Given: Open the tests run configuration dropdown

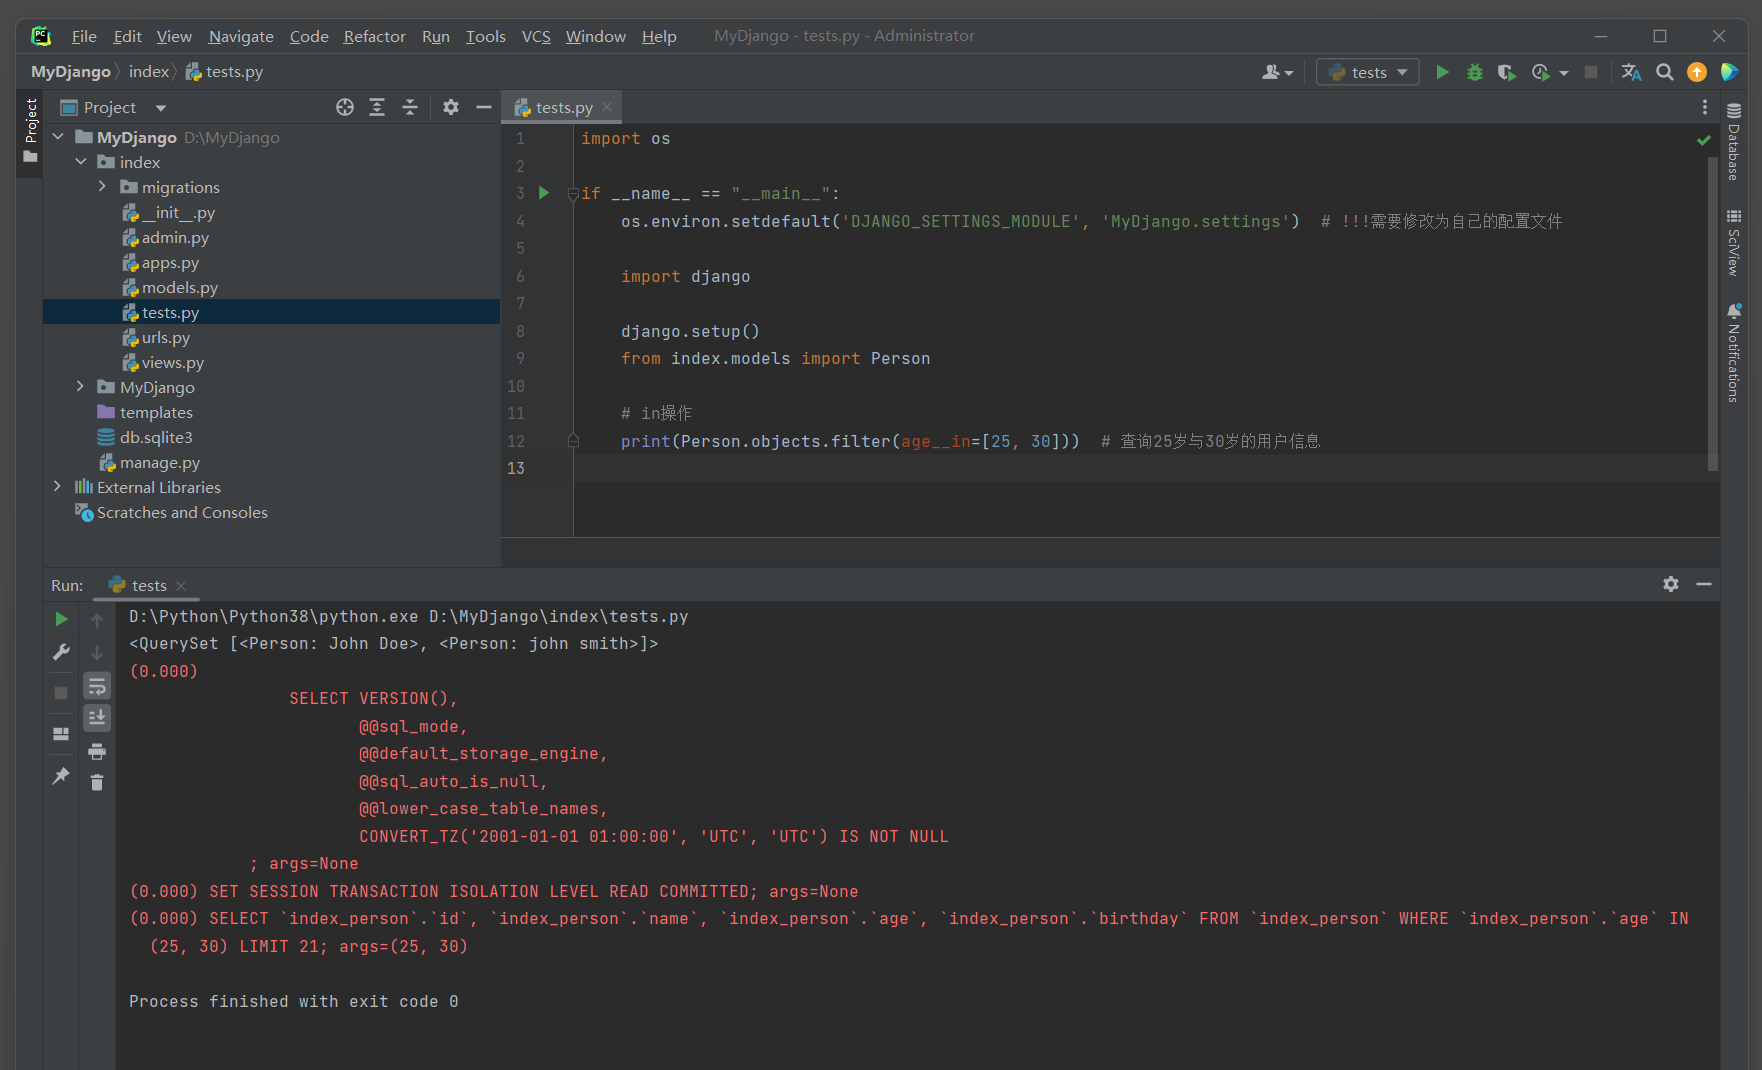Looking at the screenshot, I should 1368,72.
